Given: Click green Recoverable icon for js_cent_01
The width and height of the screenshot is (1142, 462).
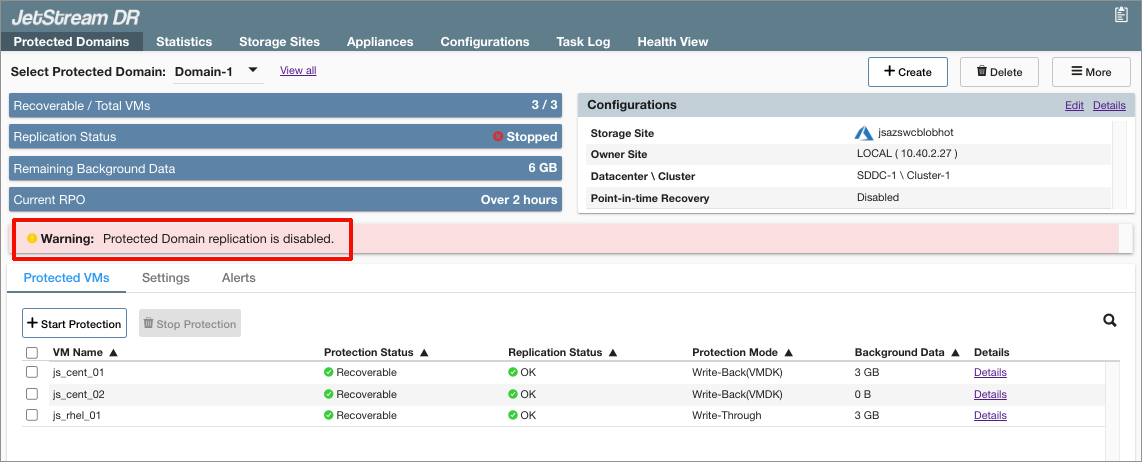Looking at the screenshot, I should tap(329, 372).
